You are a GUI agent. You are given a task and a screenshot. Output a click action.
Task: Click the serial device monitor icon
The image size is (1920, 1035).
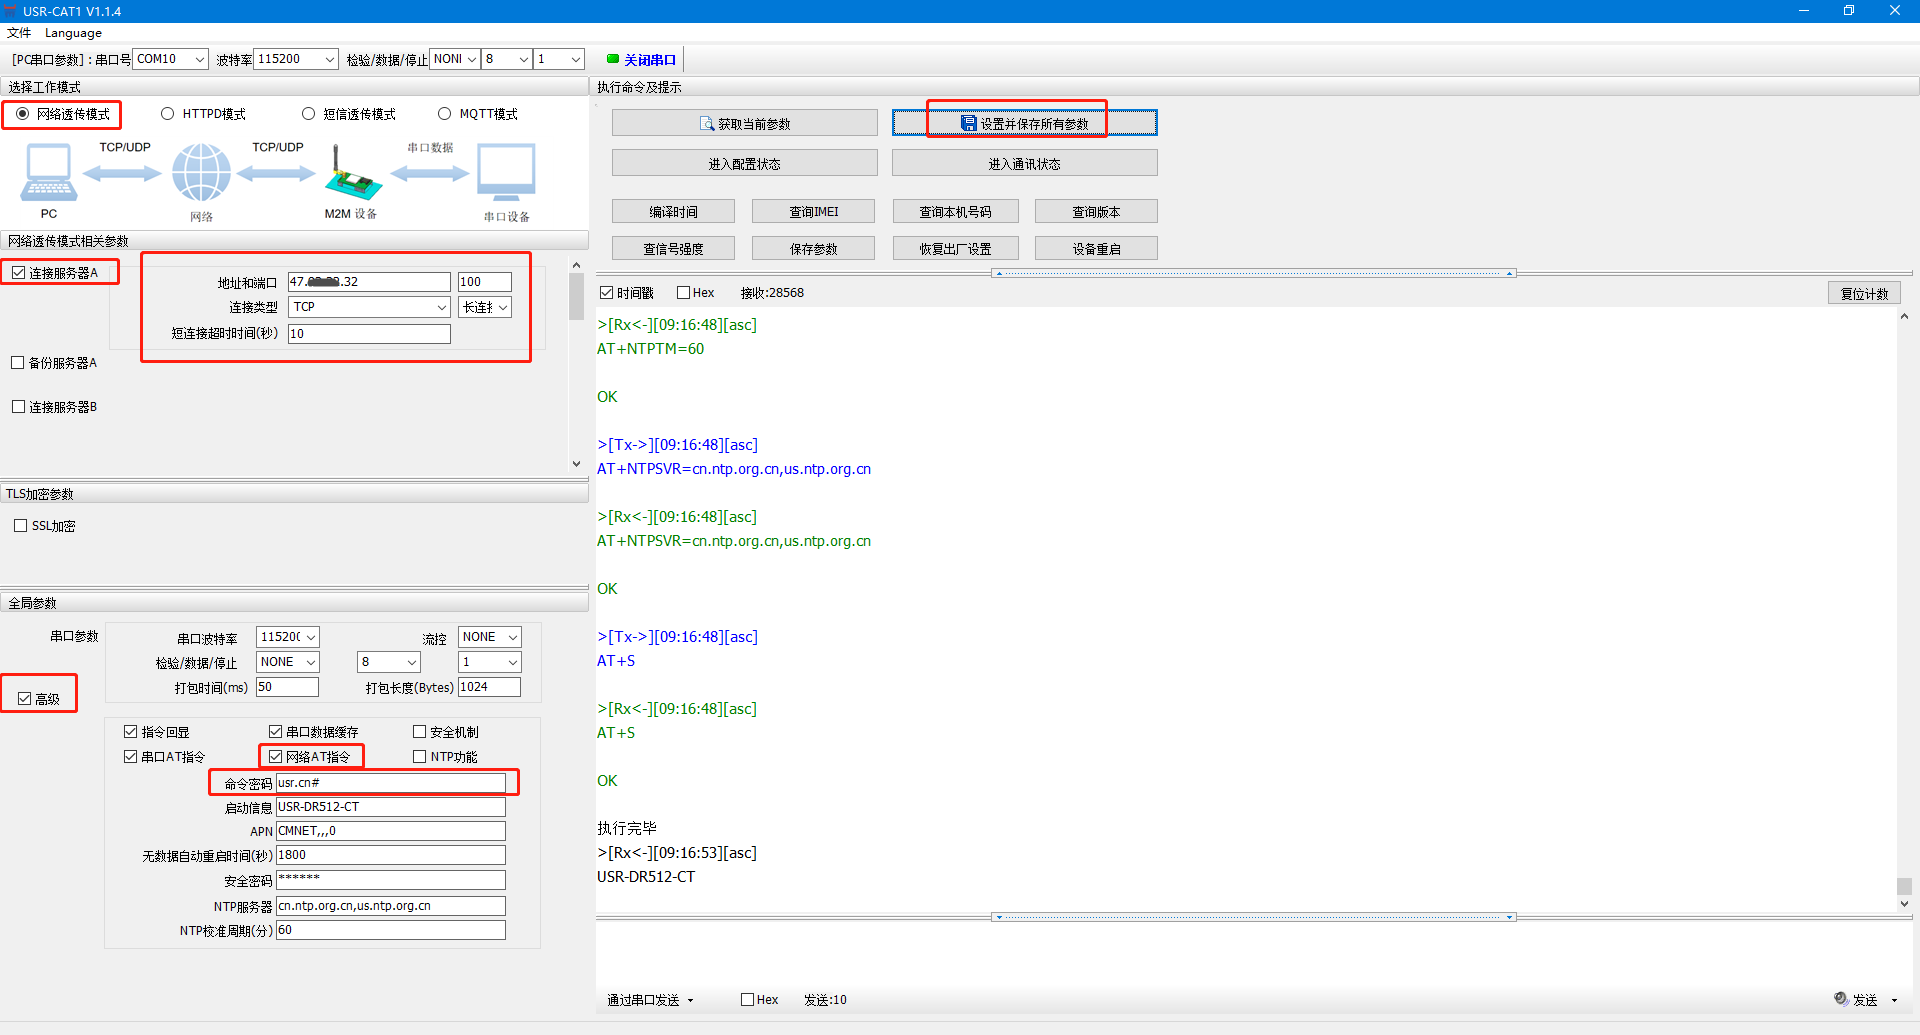(506, 172)
